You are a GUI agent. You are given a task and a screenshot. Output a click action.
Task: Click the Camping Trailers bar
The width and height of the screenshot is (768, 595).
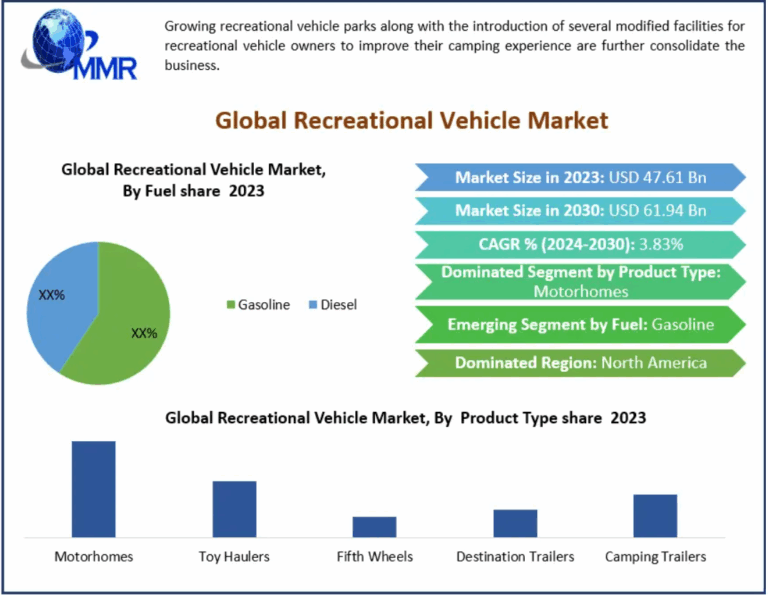(655, 515)
